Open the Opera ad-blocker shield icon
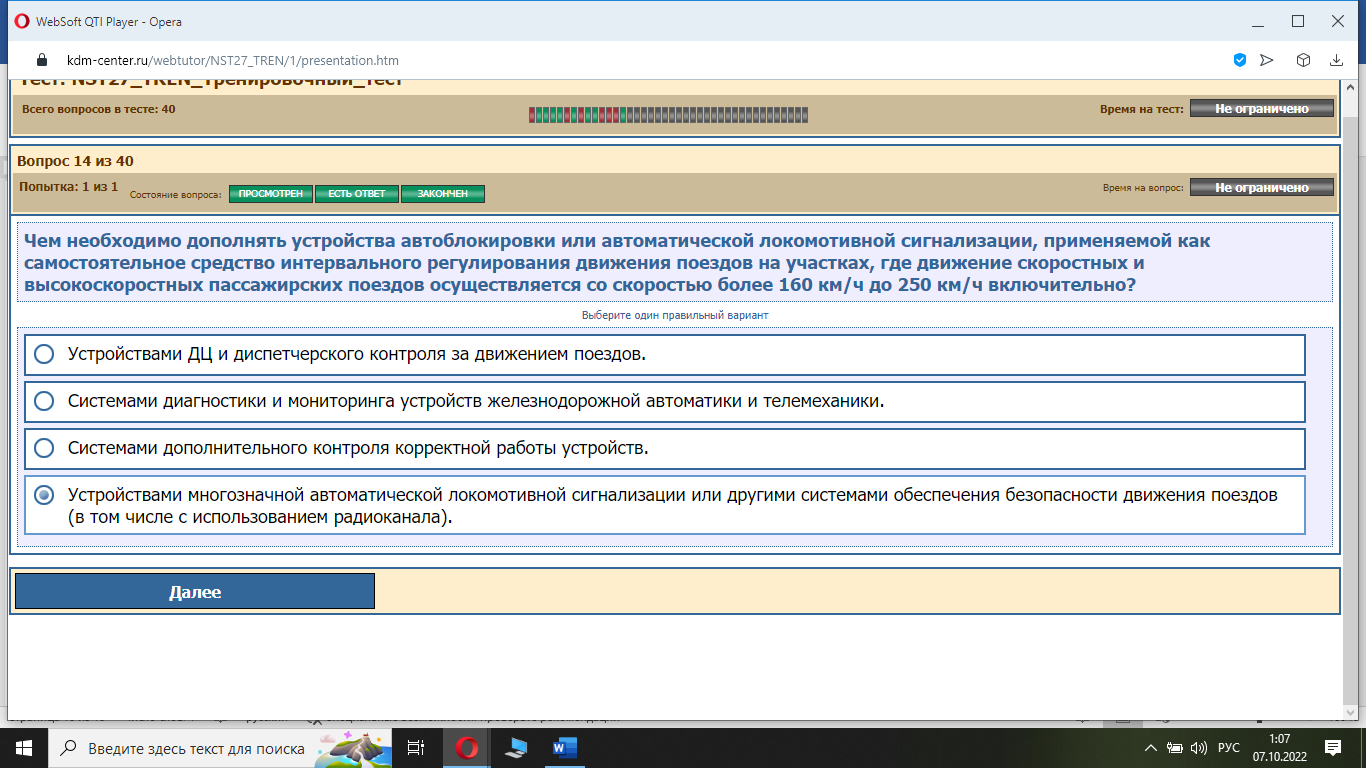This screenshot has height=768, width=1366. click(x=1240, y=60)
